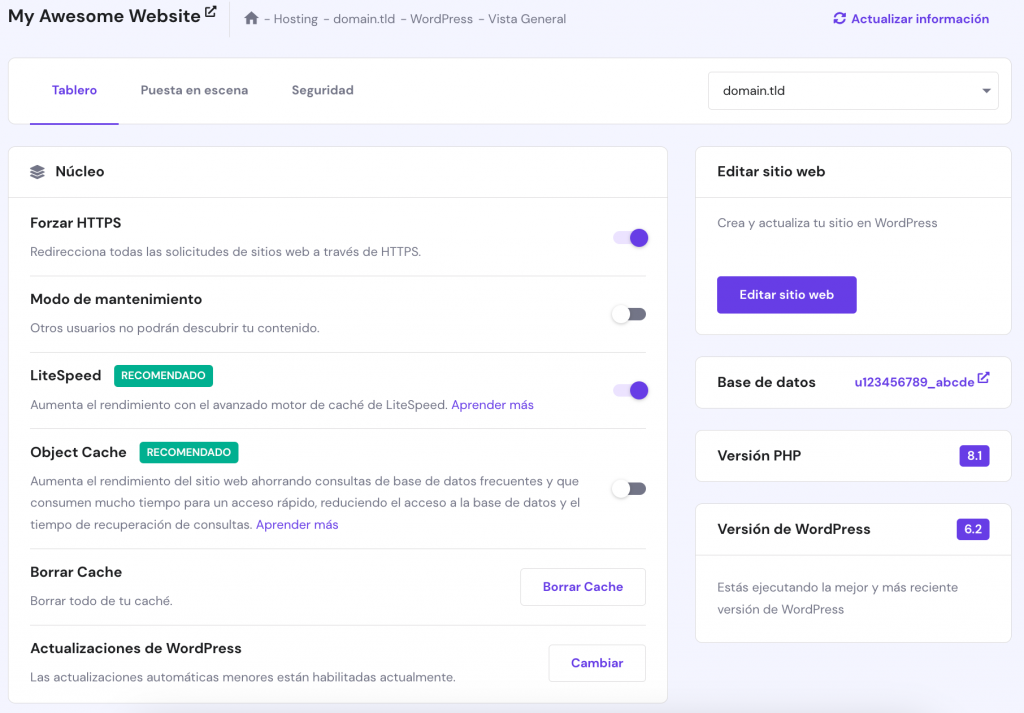Open LiteSpeed Aprender más link
1024x713 pixels.
tap(492, 405)
